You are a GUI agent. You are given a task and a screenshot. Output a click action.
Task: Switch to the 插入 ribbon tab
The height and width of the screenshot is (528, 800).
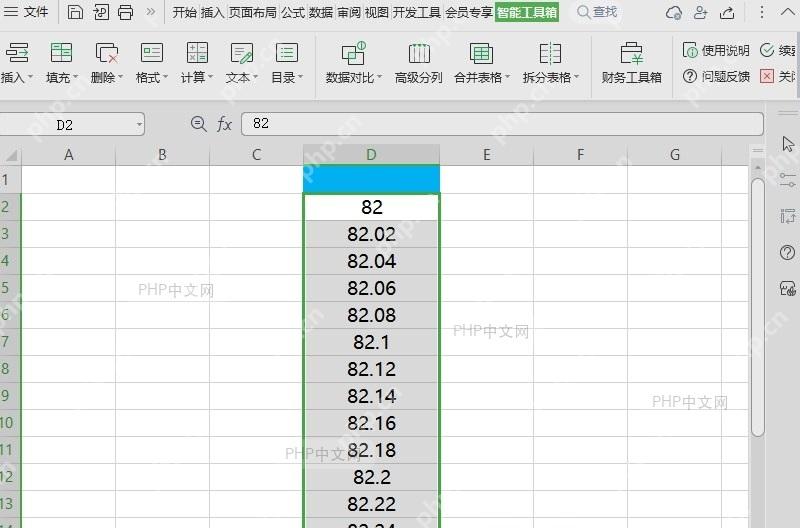212,12
